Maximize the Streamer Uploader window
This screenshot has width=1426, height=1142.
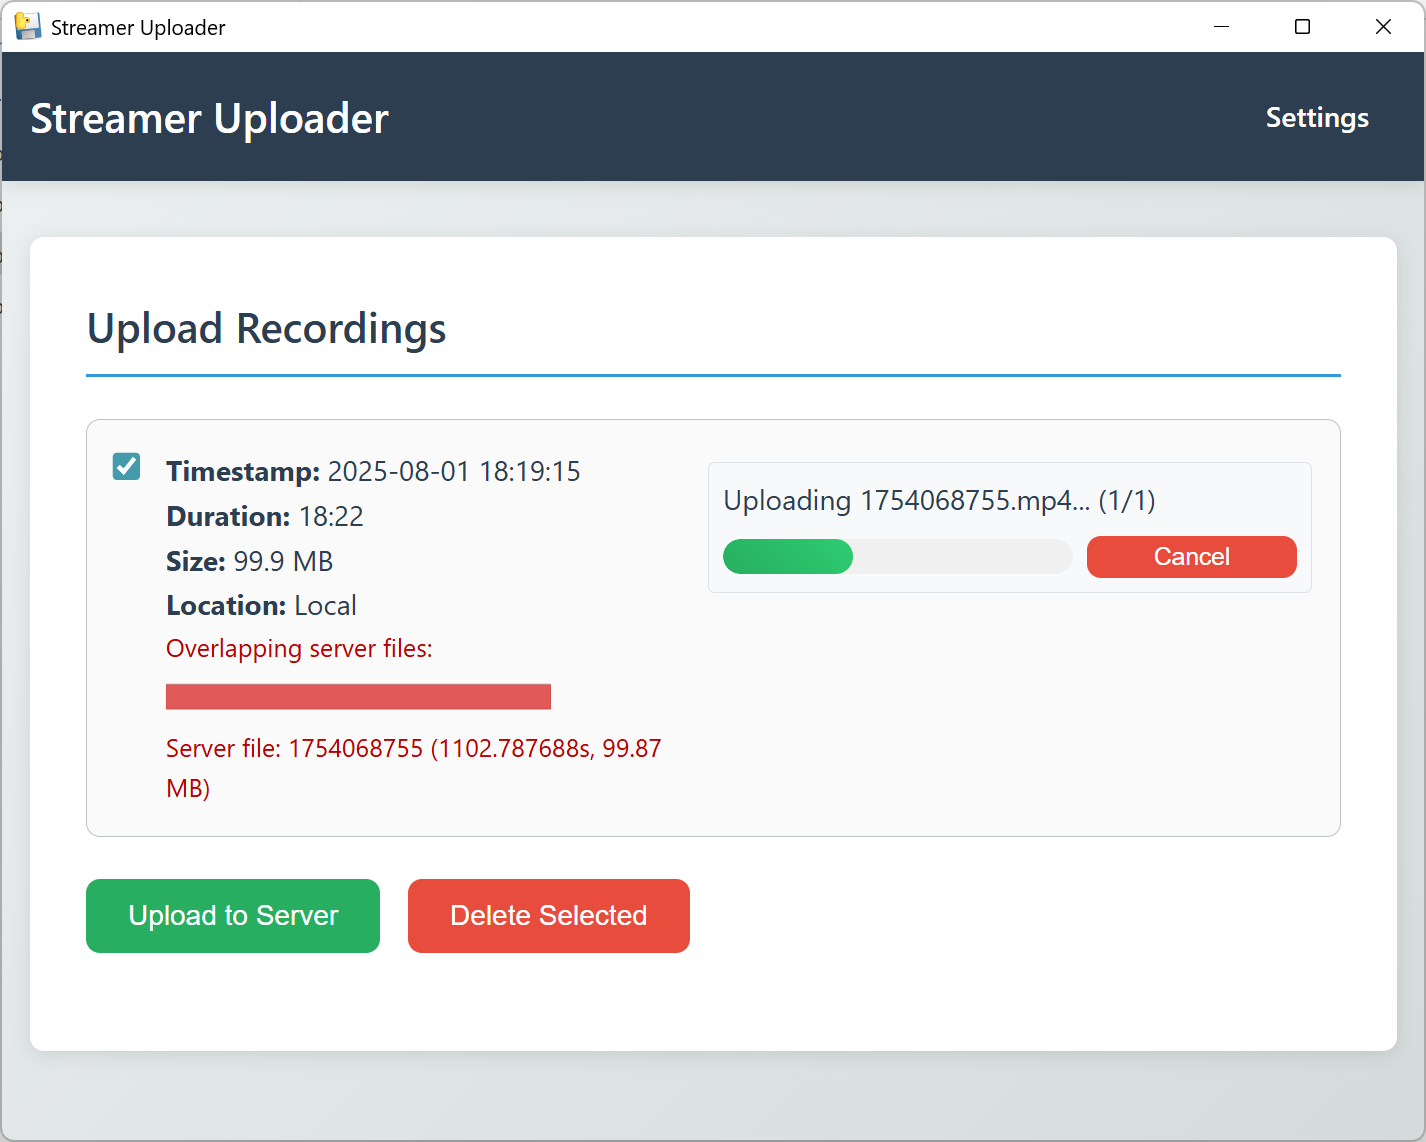point(1301,26)
